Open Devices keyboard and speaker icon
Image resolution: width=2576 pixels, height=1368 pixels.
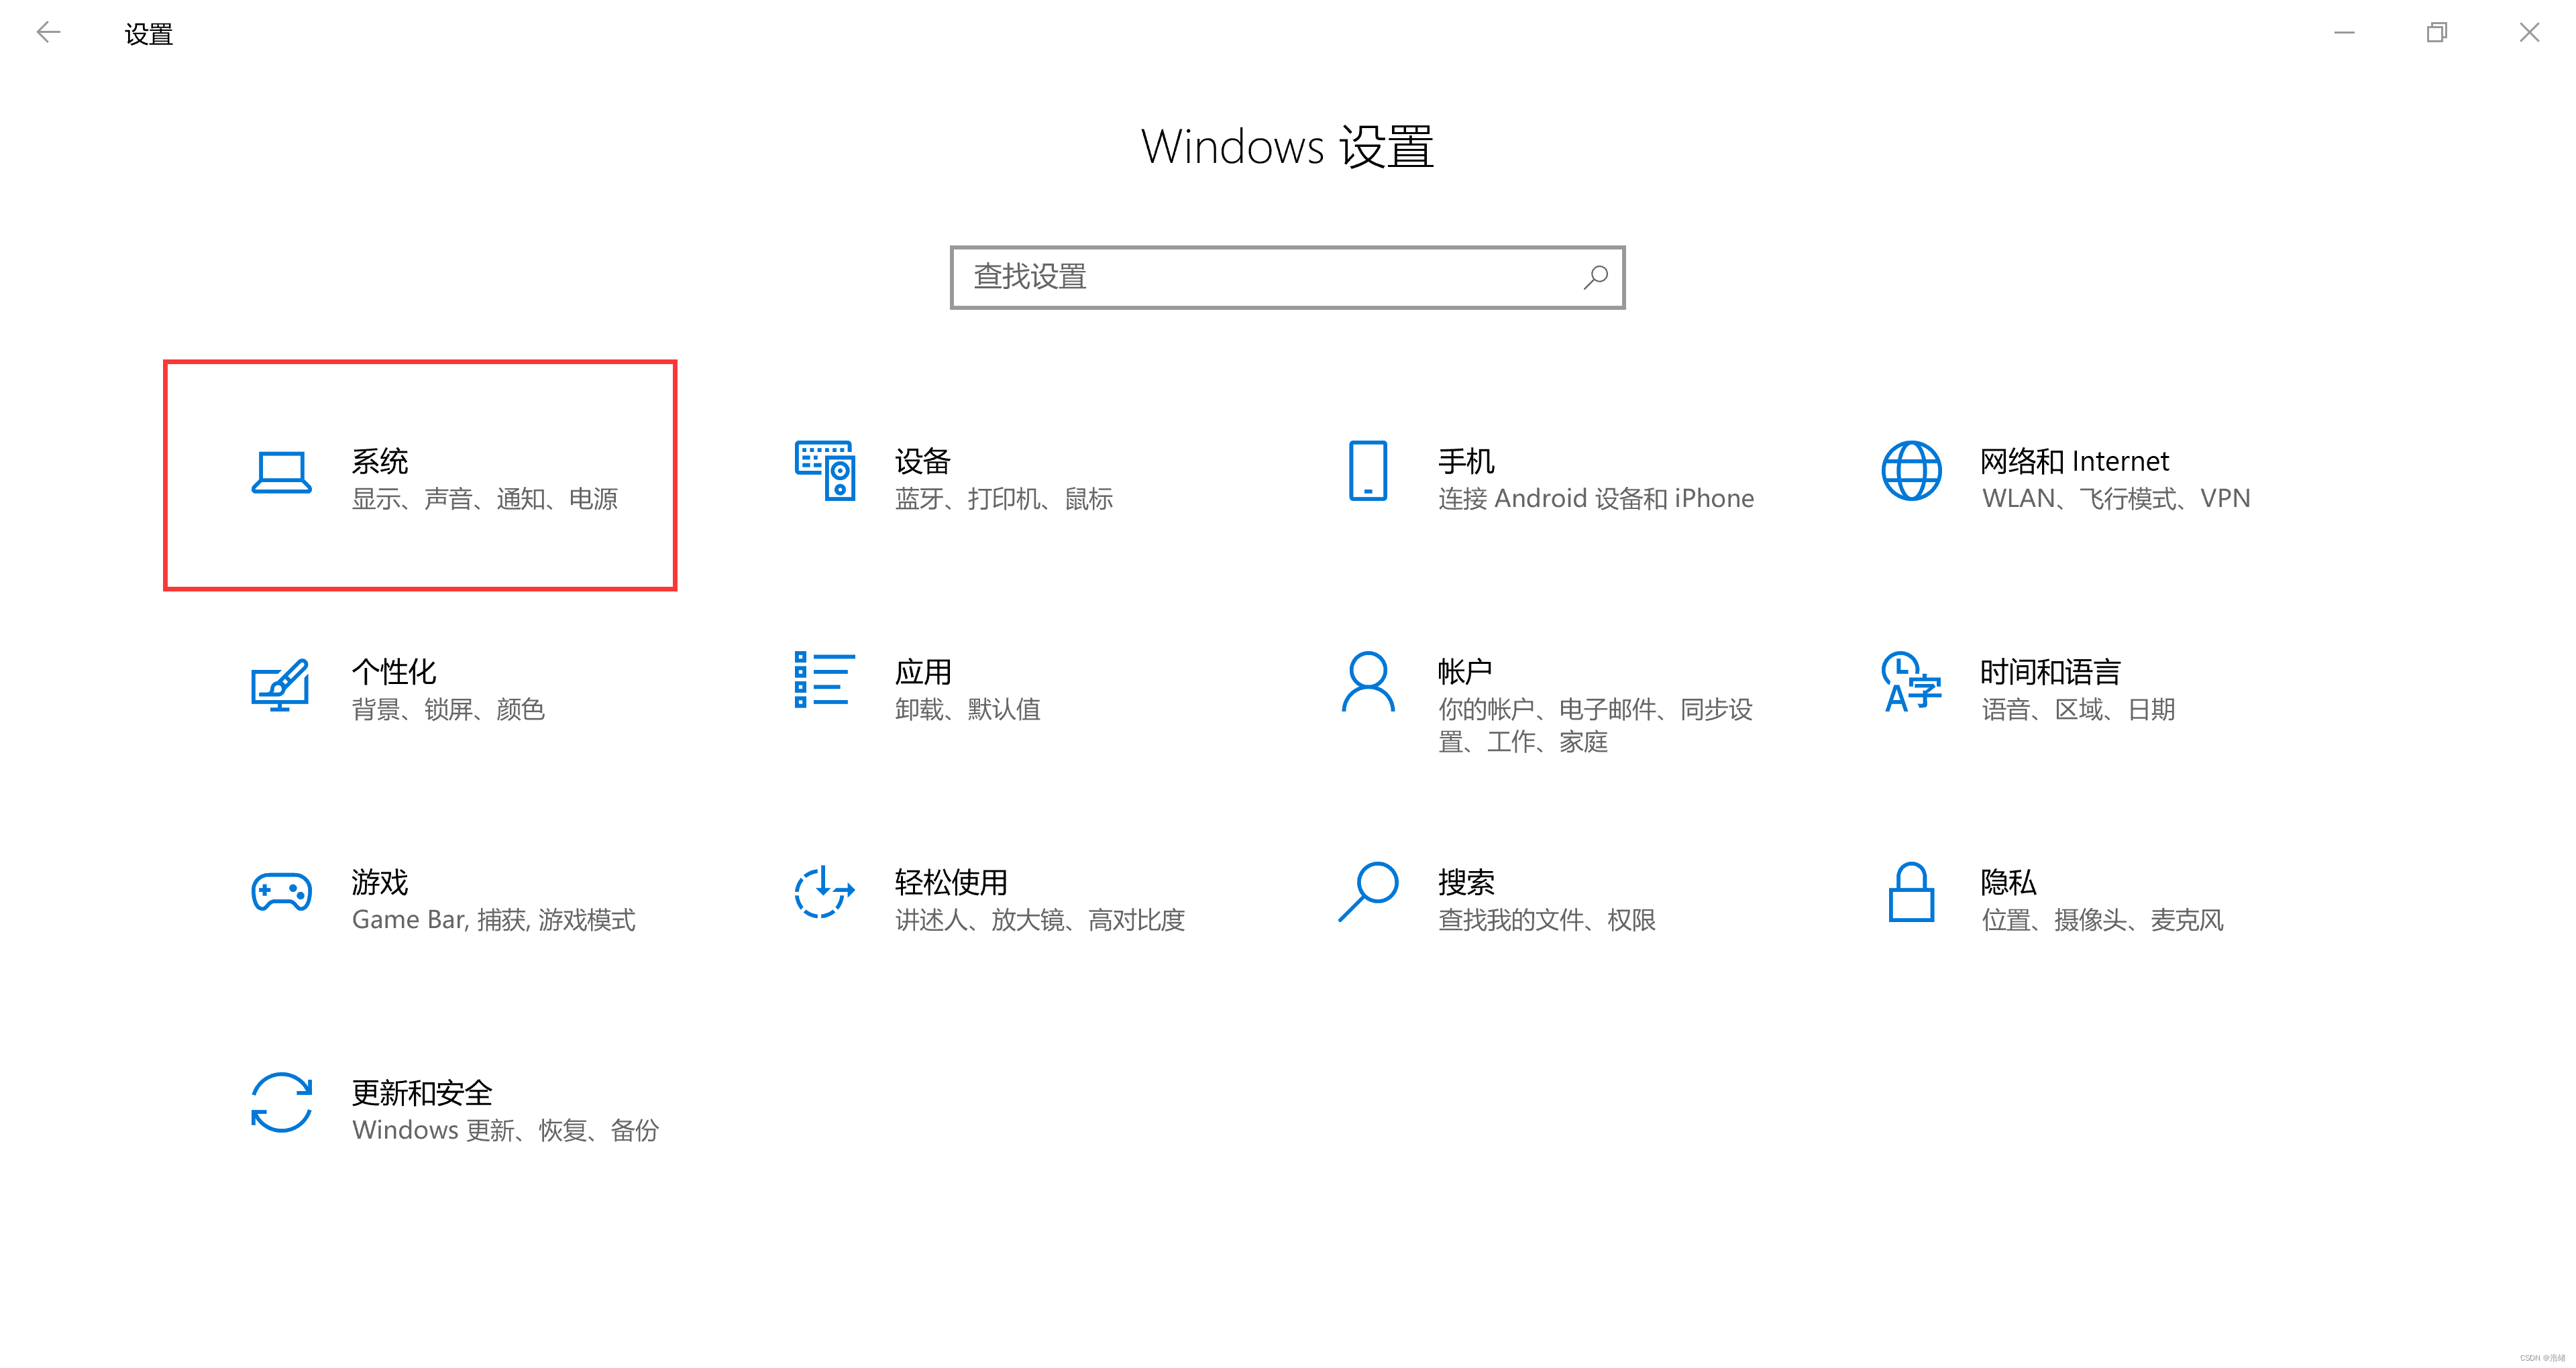pyautogui.click(x=825, y=470)
